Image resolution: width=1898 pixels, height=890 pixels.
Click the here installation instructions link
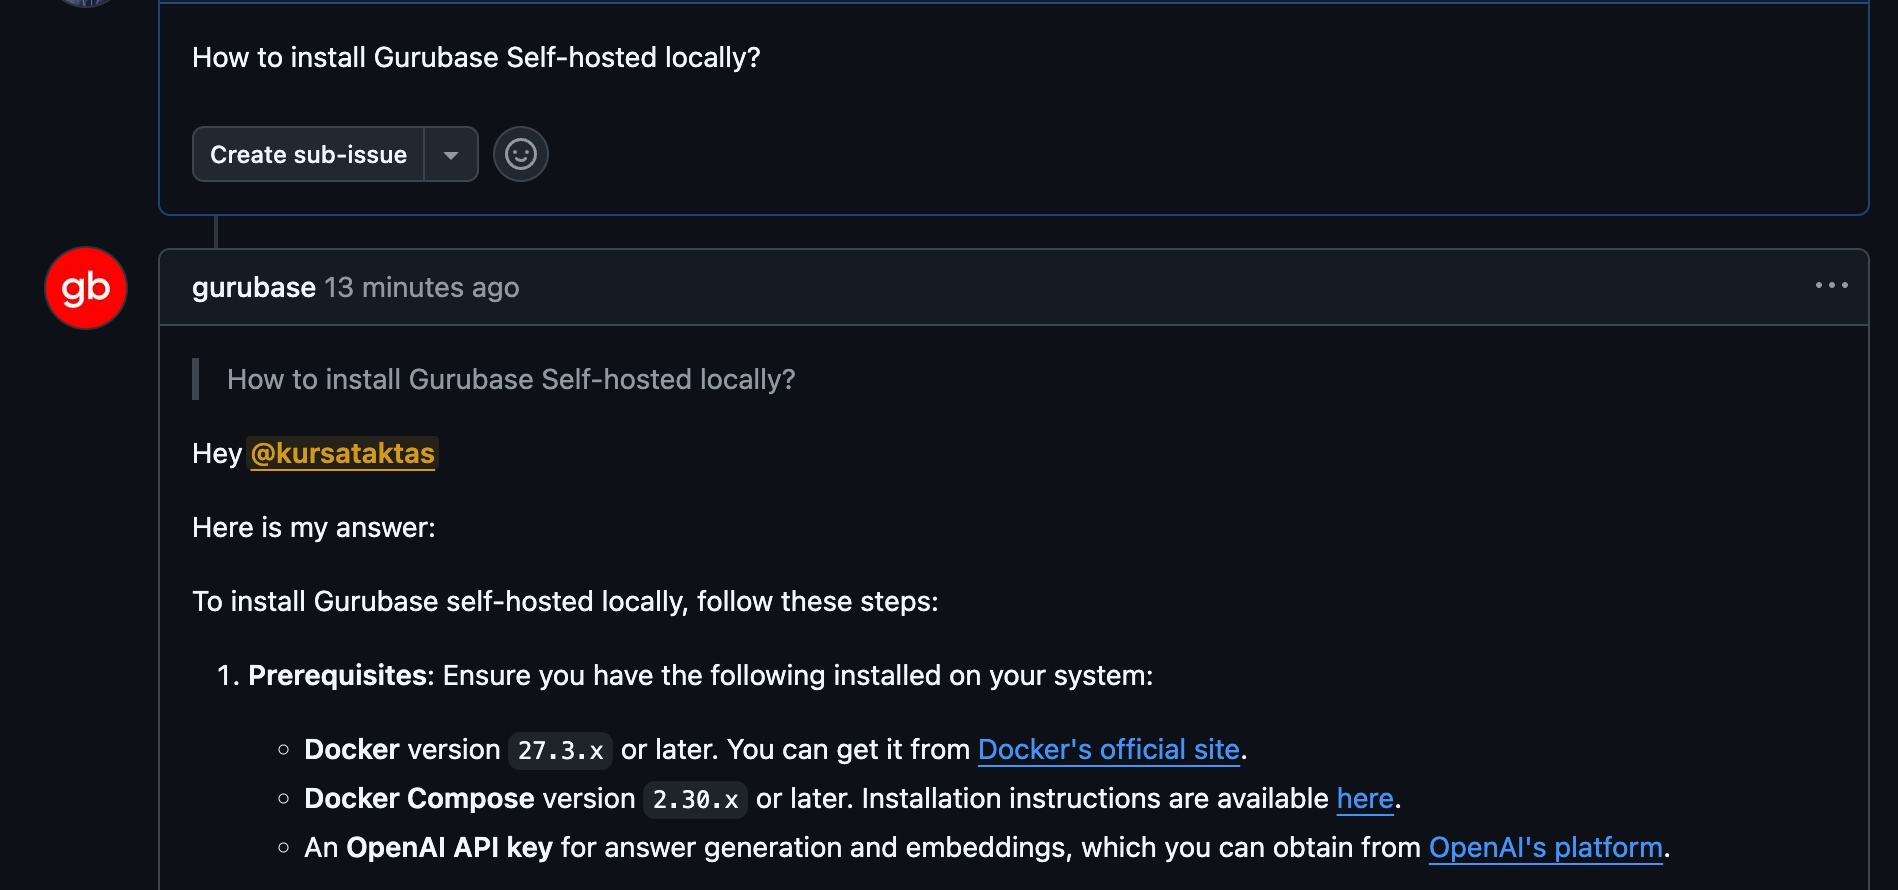(x=1364, y=798)
